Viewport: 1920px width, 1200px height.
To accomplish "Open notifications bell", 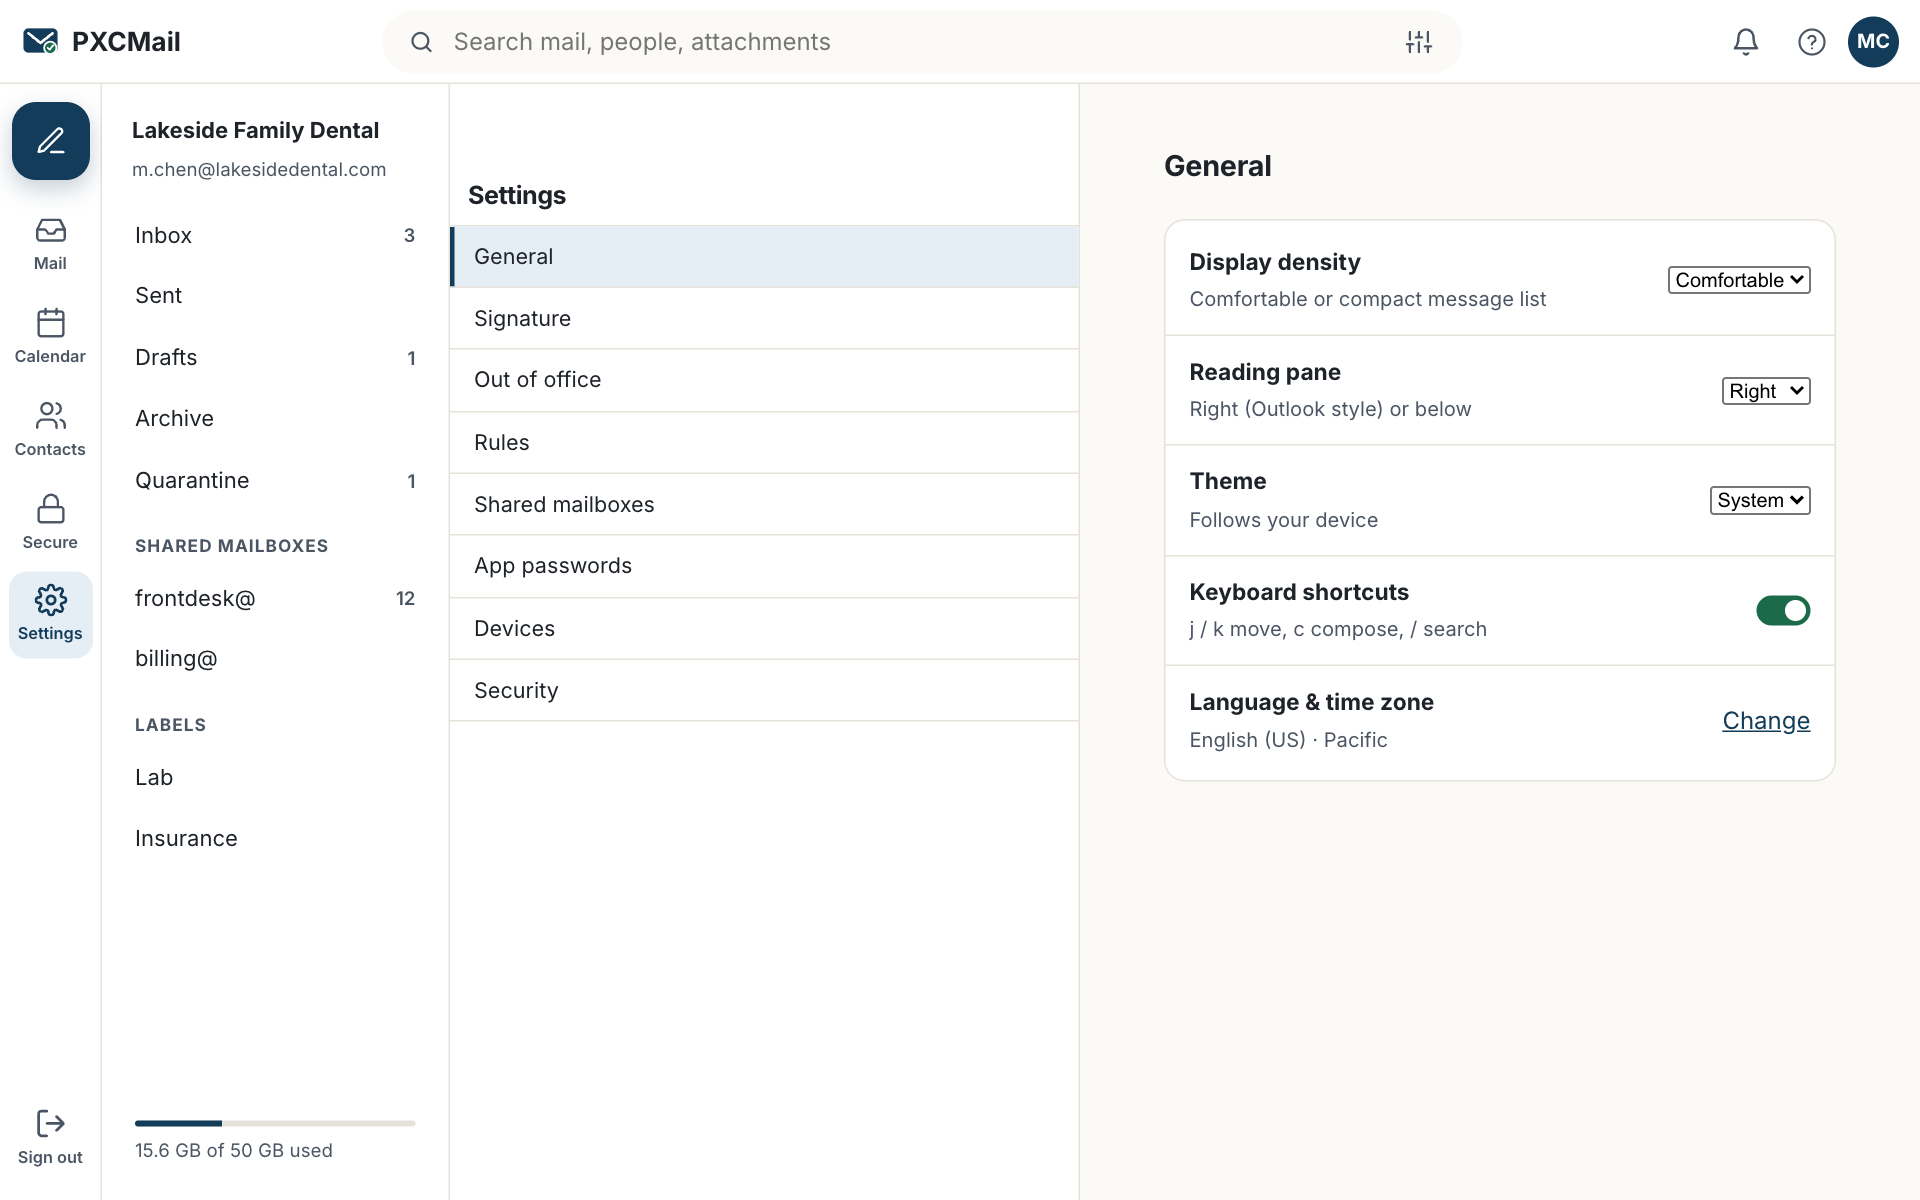I will (x=1746, y=41).
